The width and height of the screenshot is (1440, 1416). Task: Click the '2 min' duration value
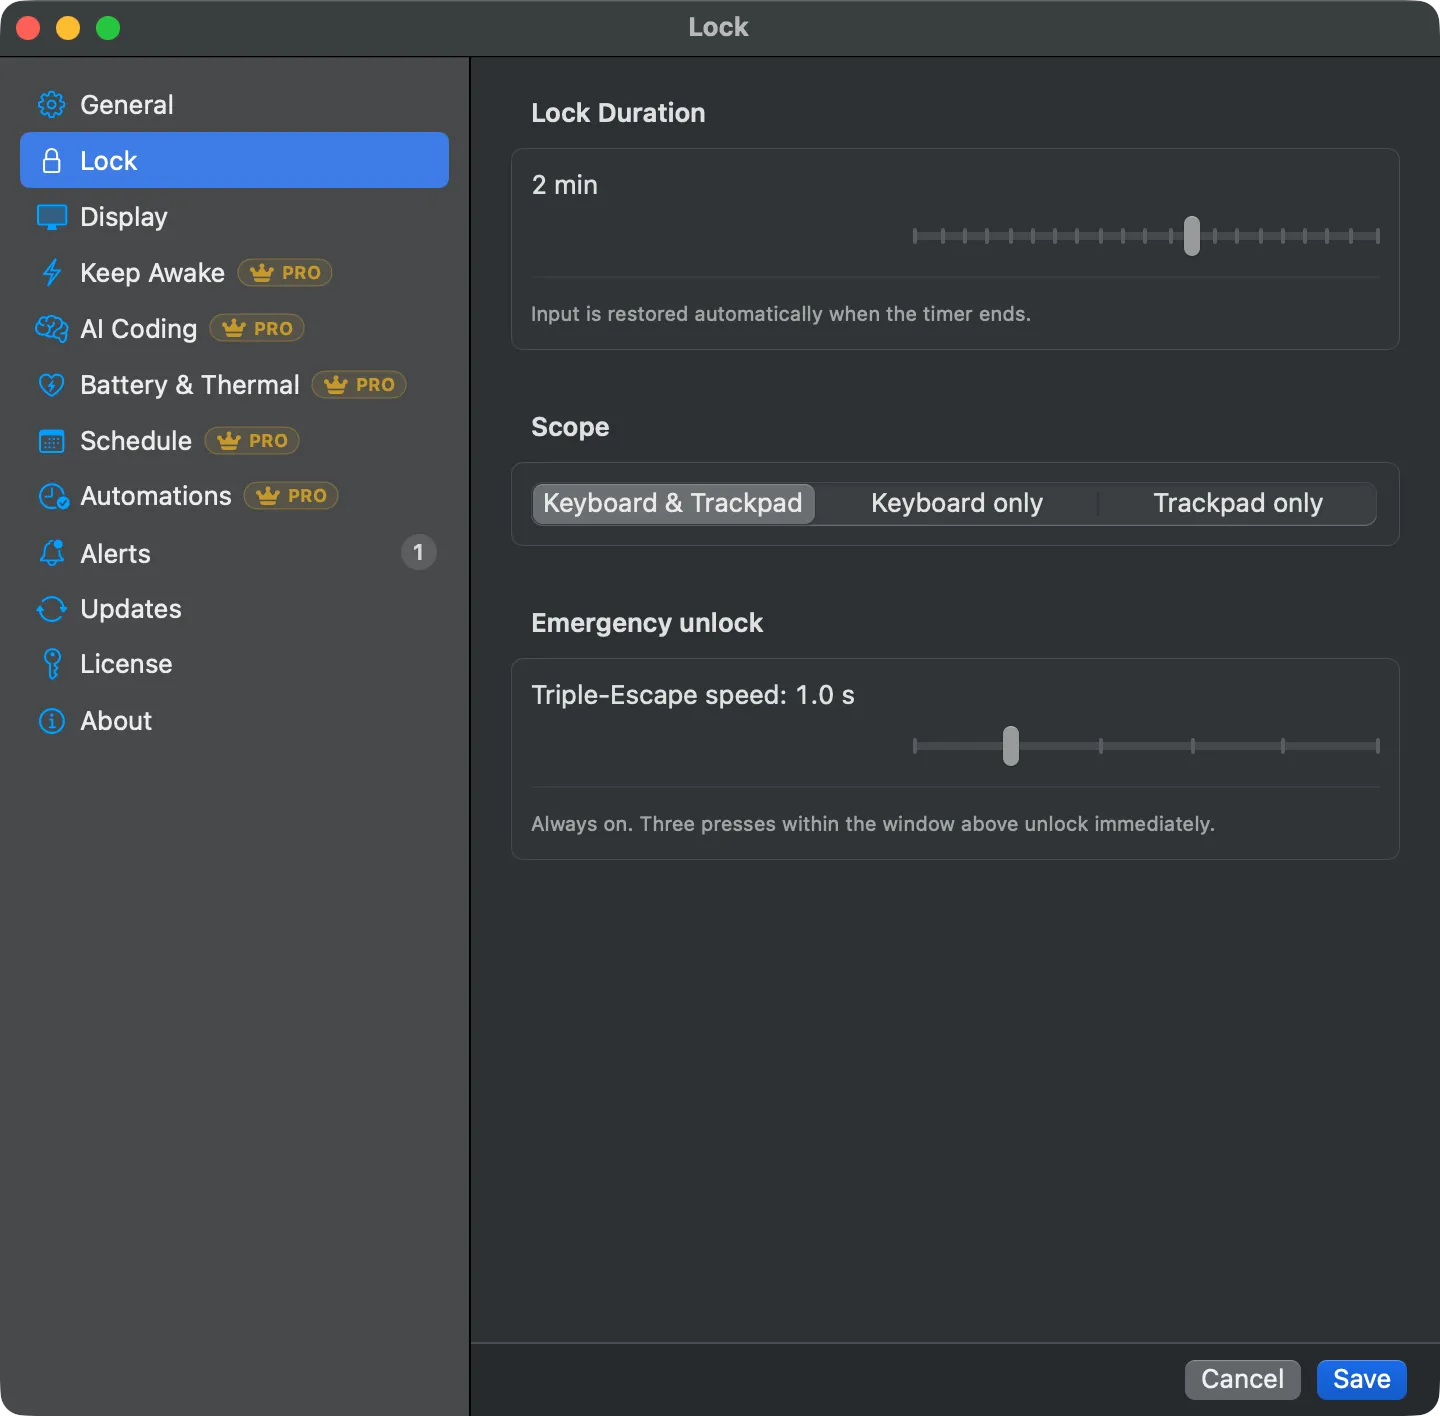coord(565,185)
